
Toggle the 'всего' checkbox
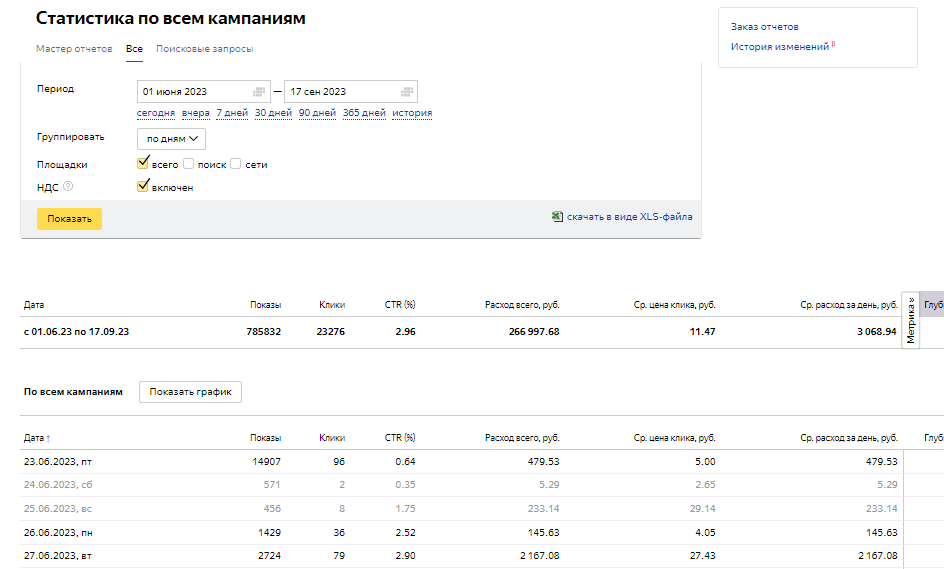143,163
